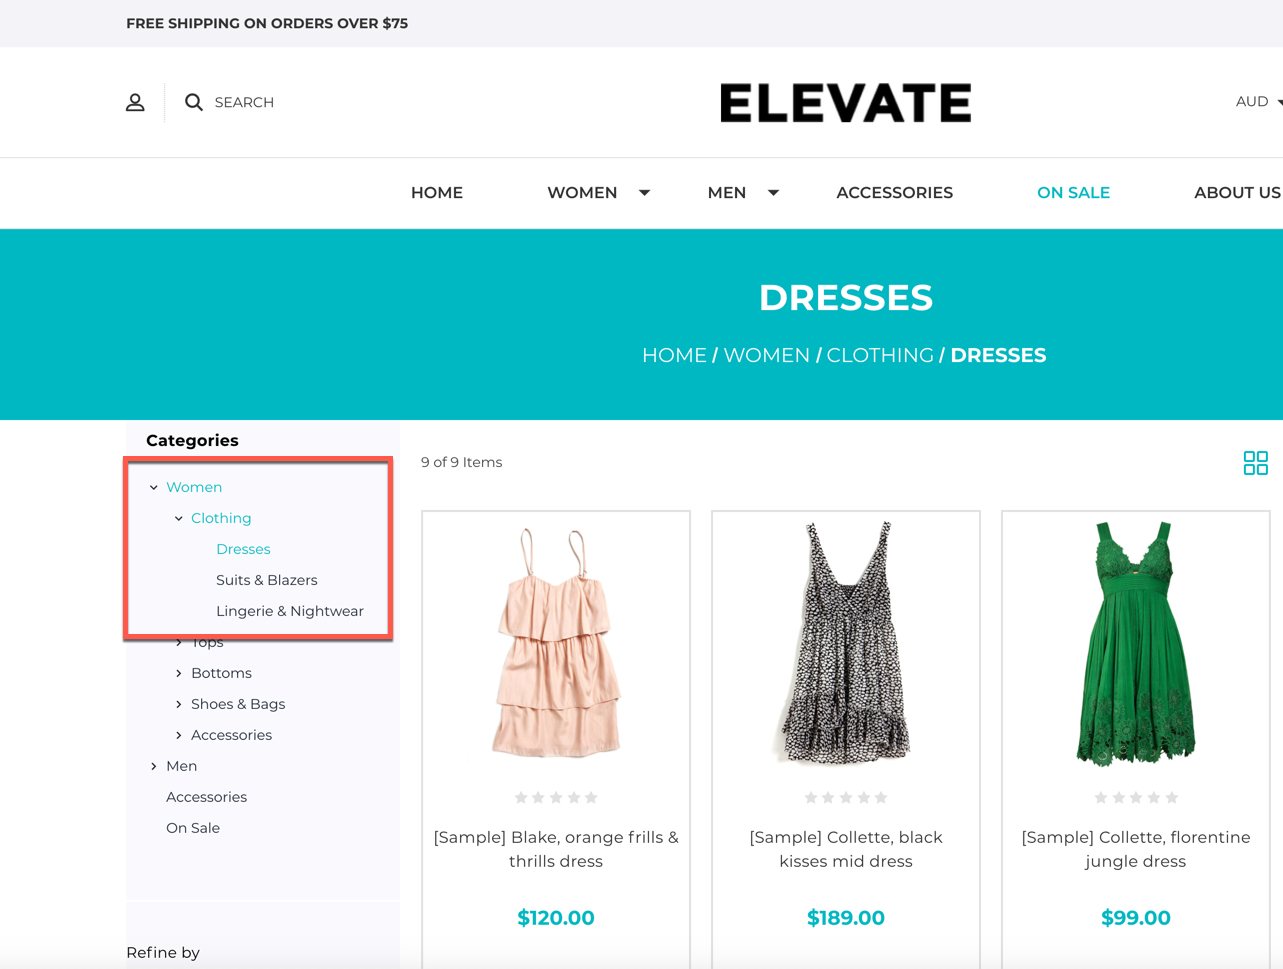Expand the MEN menu arrow
Viewport: 1283px width, 969px height.
[x=773, y=193]
